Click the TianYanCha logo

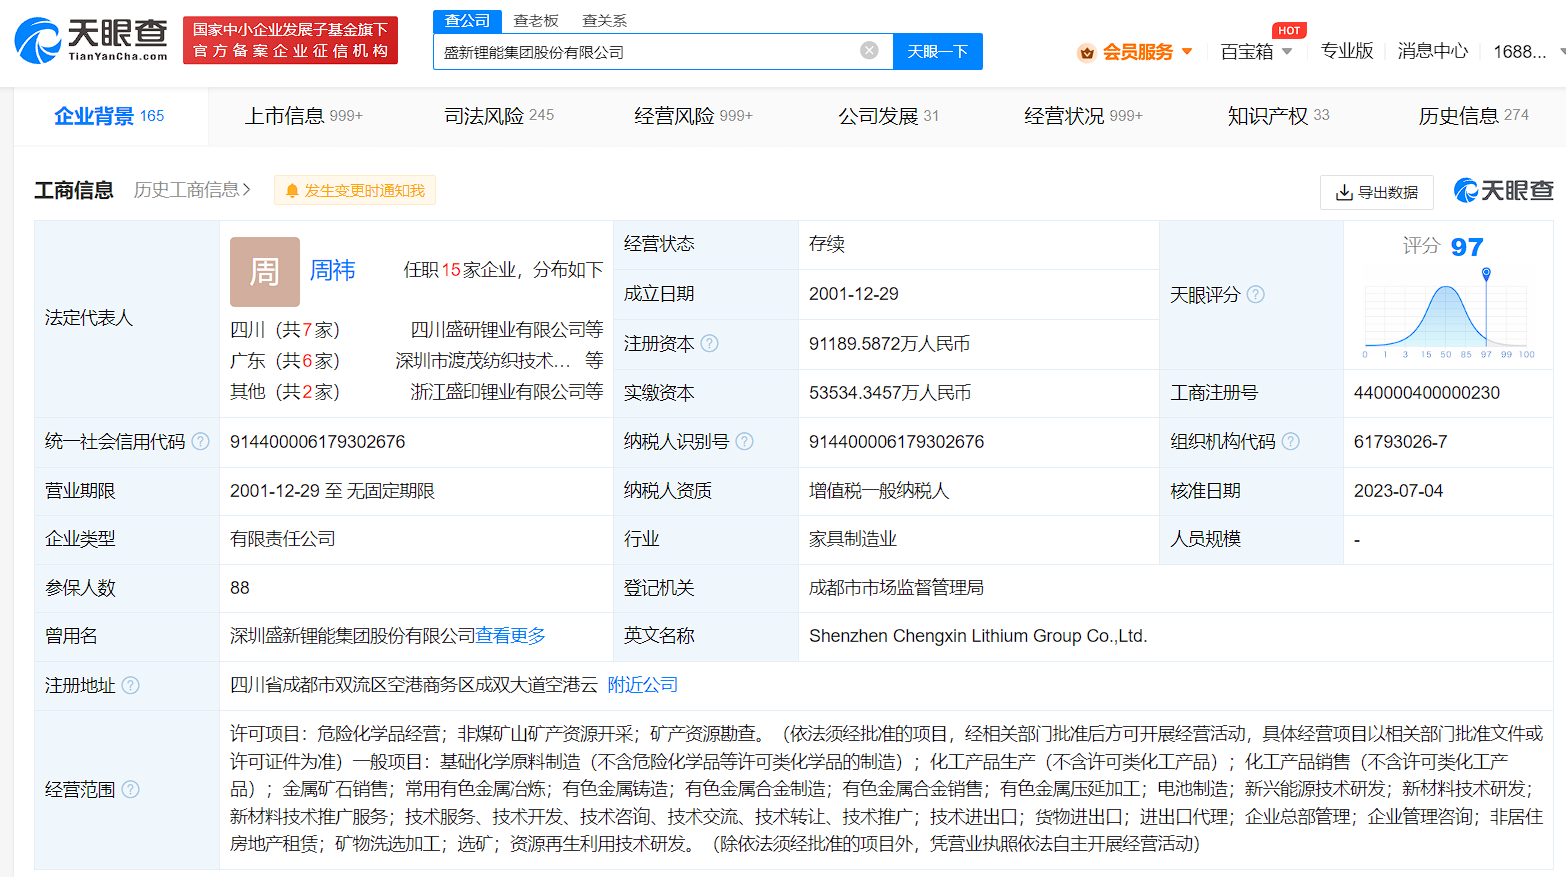[x=91, y=40]
